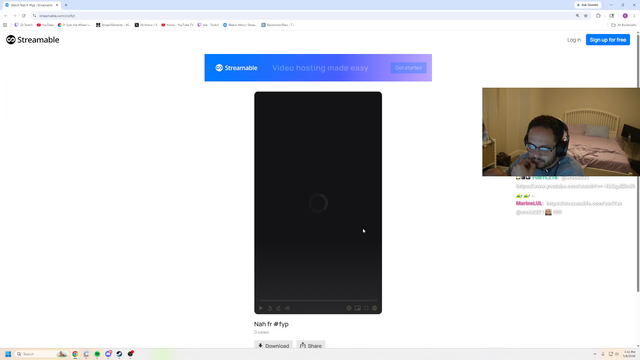The image size is (640, 360).
Task: Open the YouTube TV bookmark
Action: 177,25
